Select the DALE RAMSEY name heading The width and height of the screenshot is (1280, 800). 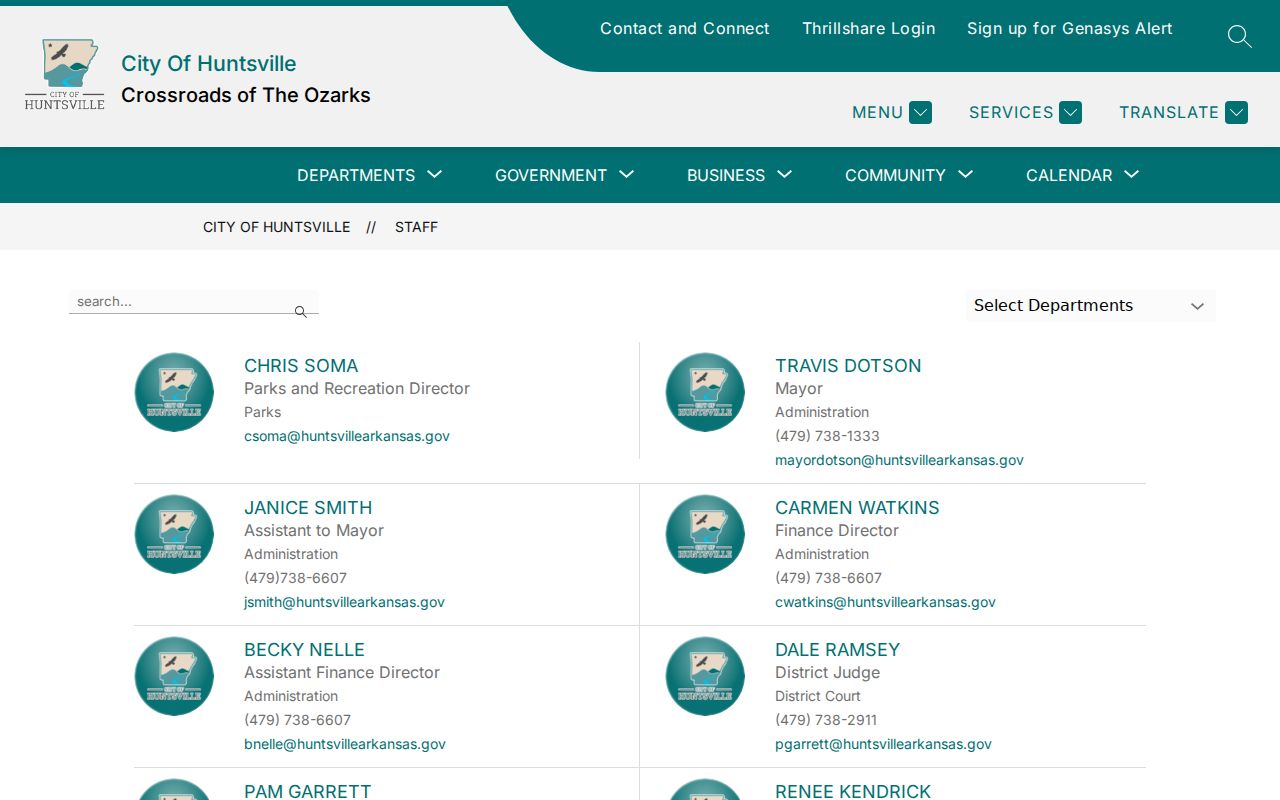tap(837, 650)
